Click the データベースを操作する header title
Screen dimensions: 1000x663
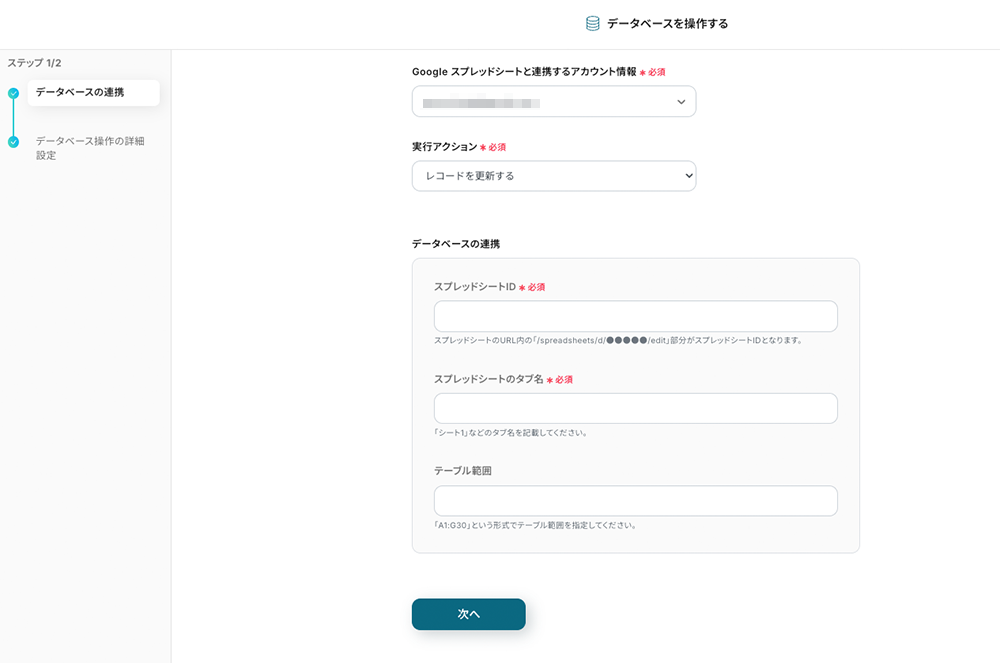click(x=667, y=23)
